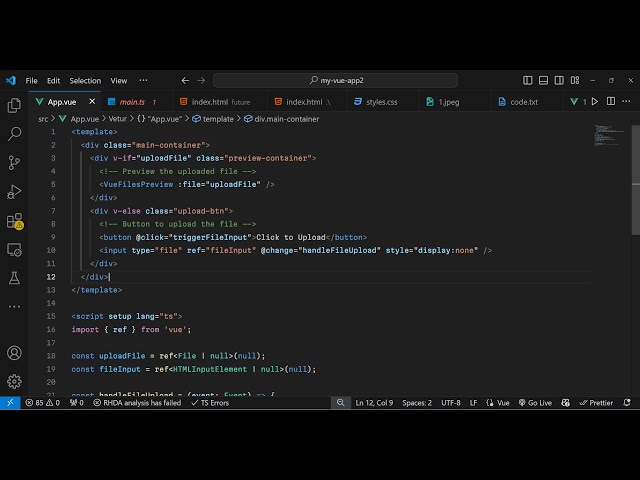Viewport: 640px width, 480px height.
Task: Click Go Live in status bar
Action: (534, 403)
